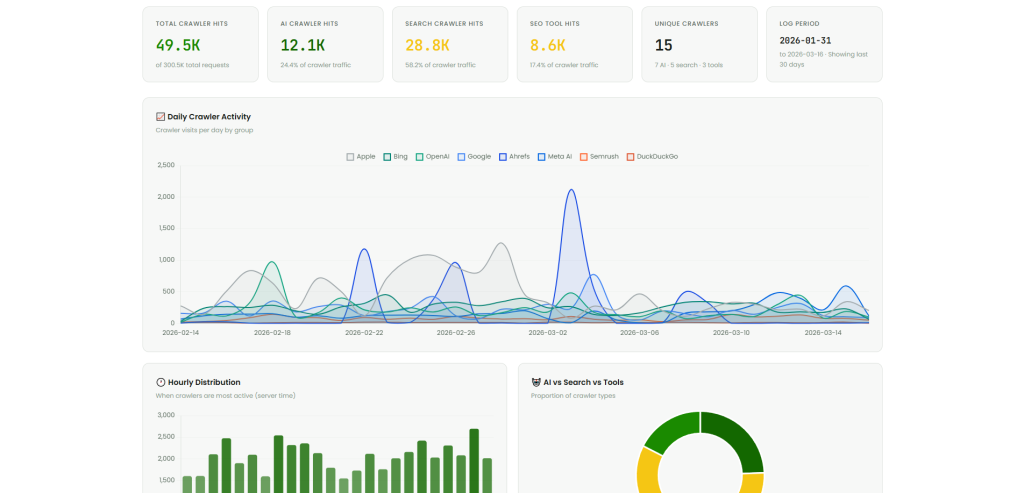Screen dimensions: 1024x493
Task: Click the "Showing last 30 days" note
Action: pos(823,59)
